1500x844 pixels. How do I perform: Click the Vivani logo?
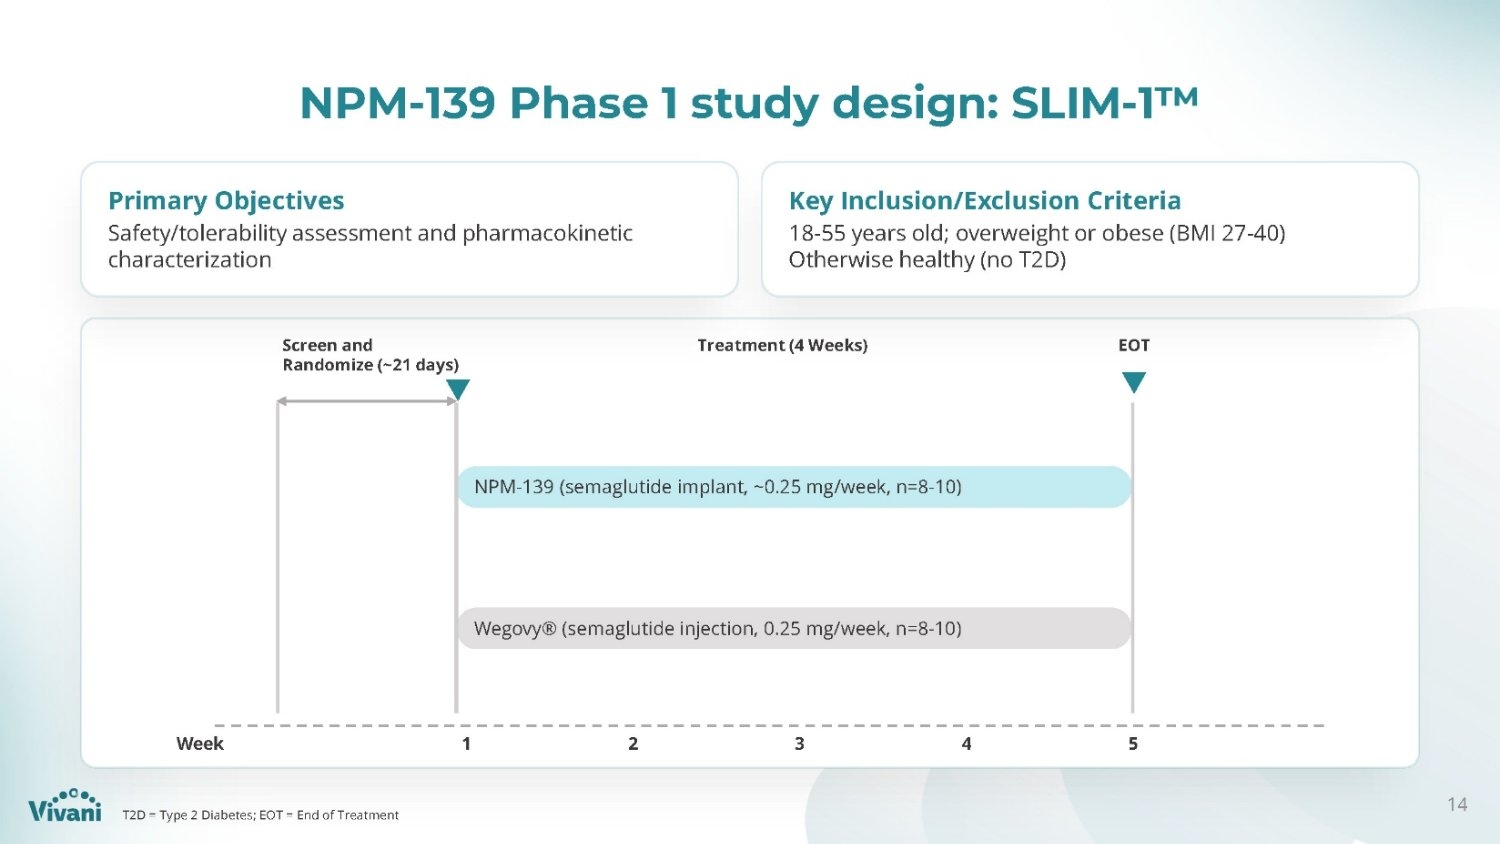click(65, 805)
